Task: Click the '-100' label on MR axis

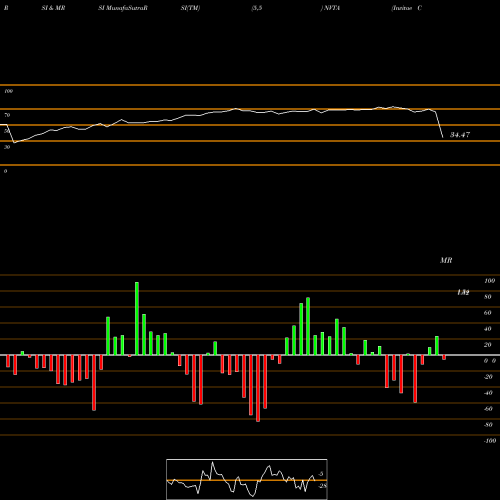Action: click(490, 441)
